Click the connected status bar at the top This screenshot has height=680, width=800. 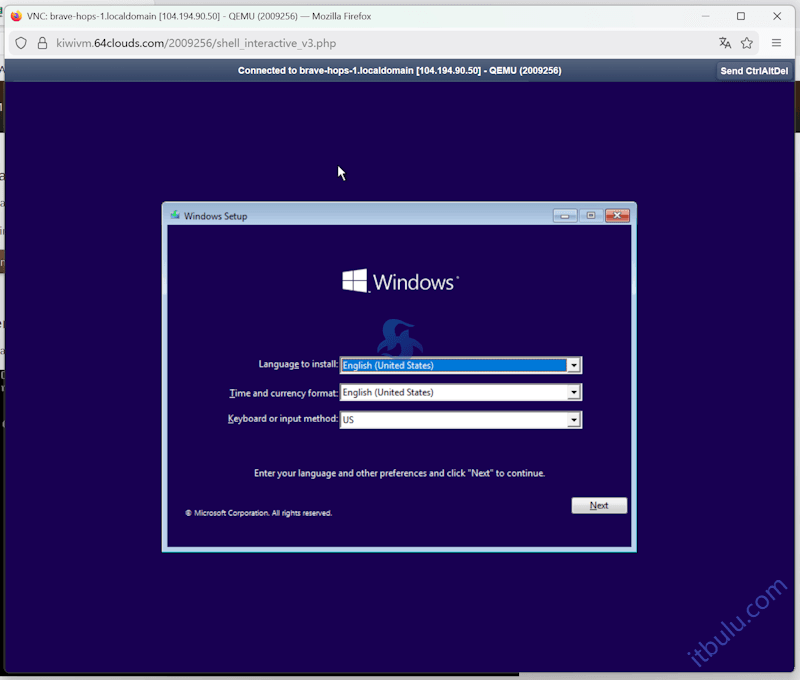400,70
